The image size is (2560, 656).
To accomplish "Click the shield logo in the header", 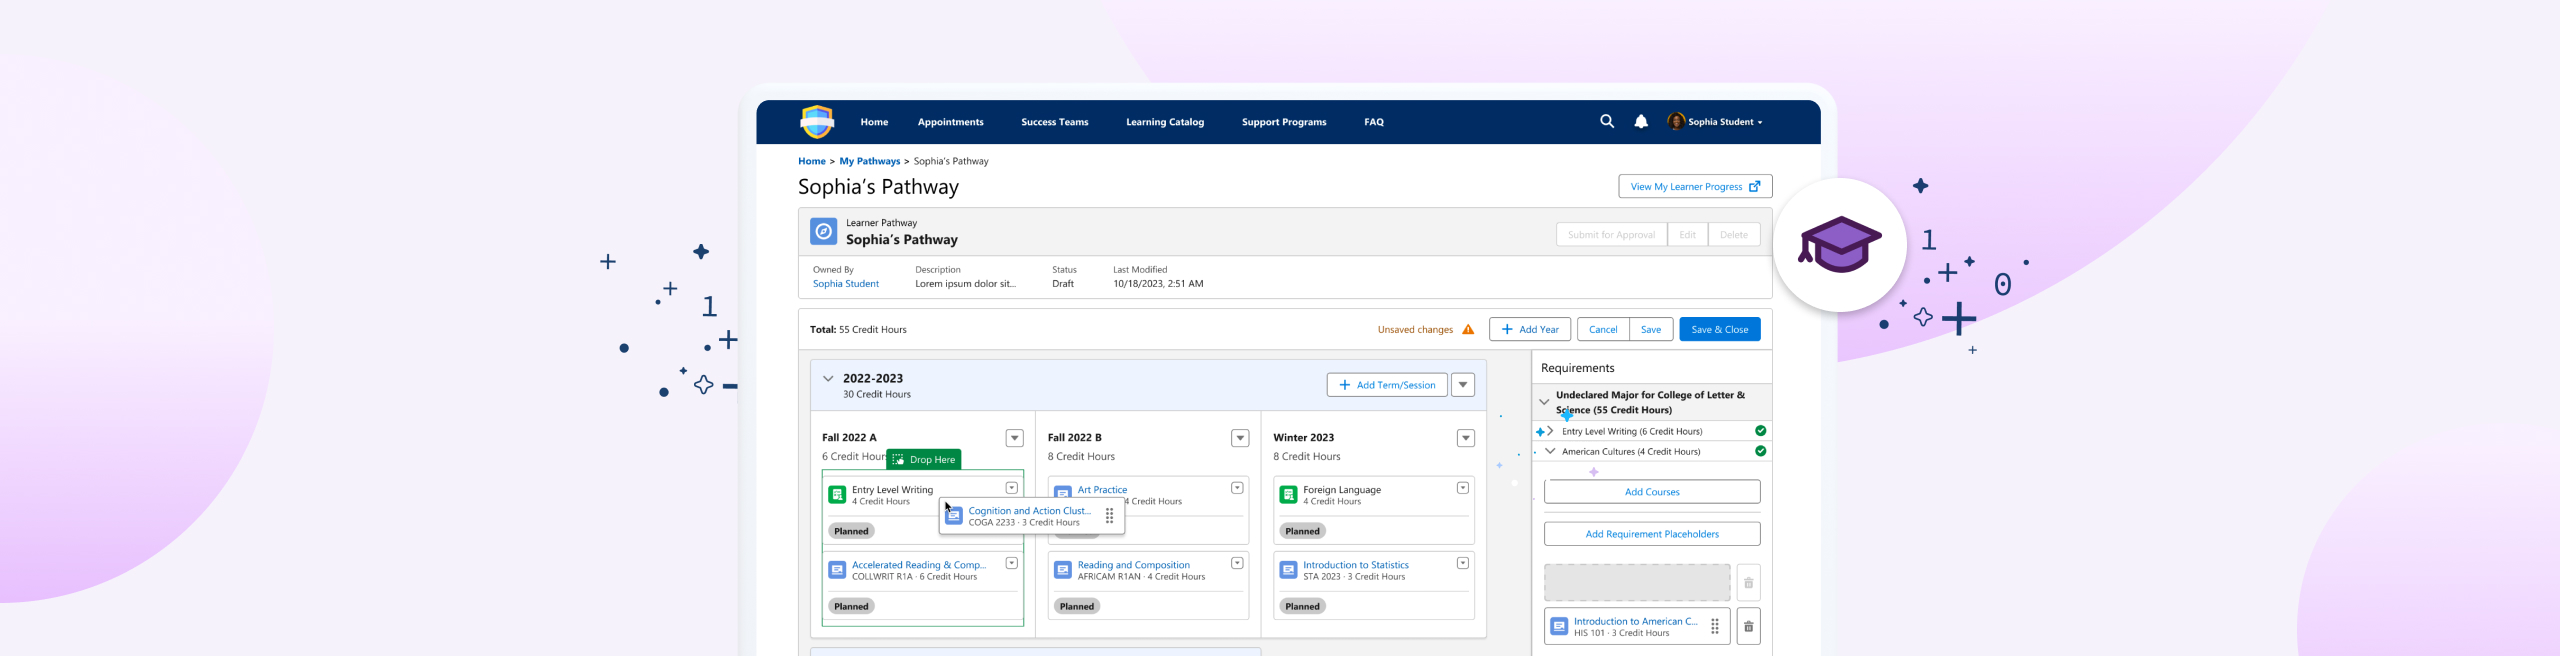I will pyautogui.click(x=817, y=122).
